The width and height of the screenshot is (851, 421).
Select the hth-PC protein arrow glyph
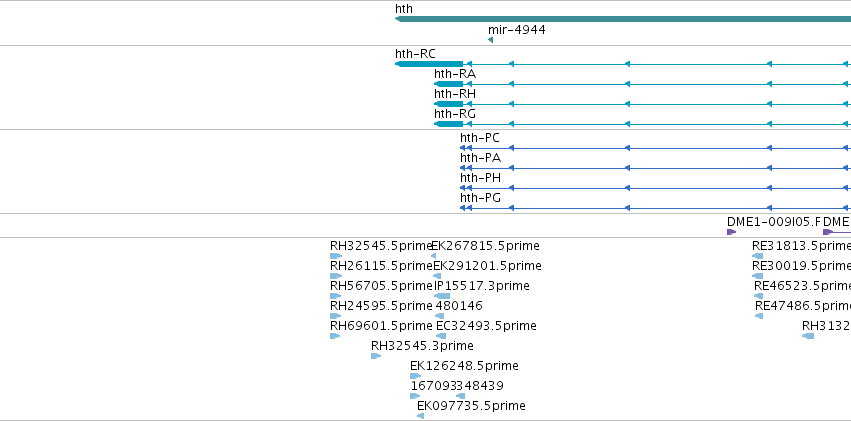[463, 148]
